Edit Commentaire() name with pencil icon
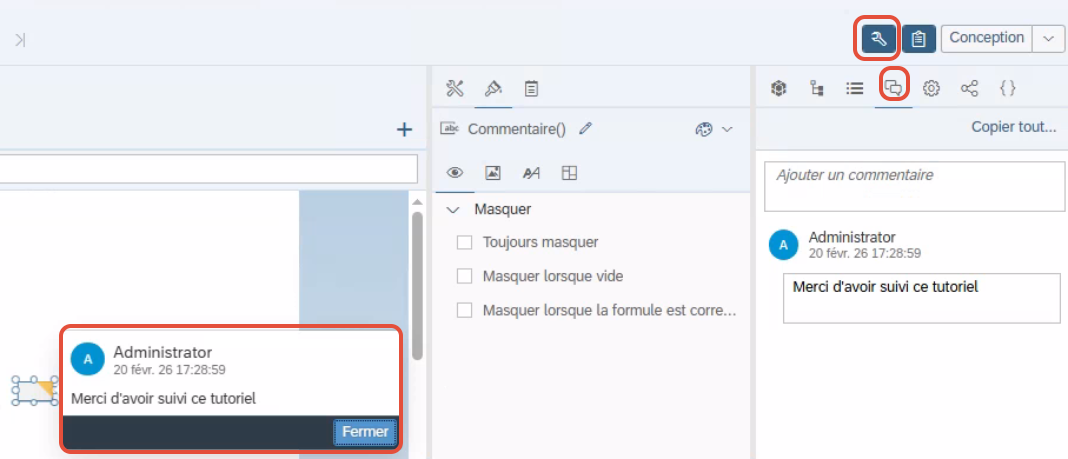Viewport: 1068px width, 459px height. click(x=585, y=129)
